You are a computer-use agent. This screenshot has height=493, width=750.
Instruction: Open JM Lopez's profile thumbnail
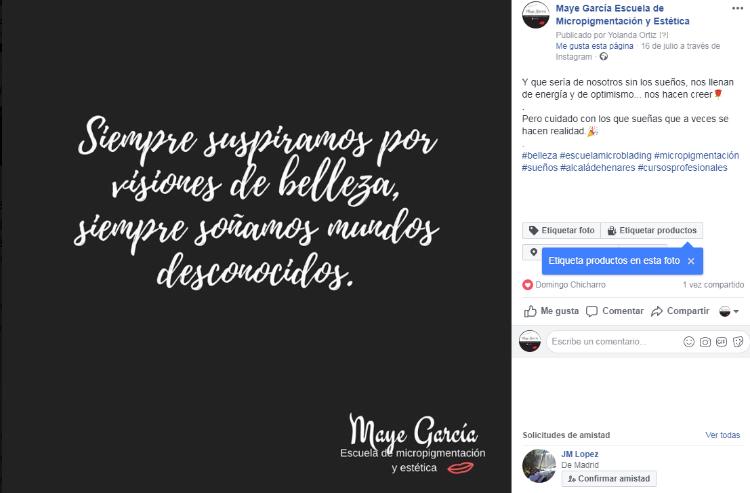tap(539, 466)
